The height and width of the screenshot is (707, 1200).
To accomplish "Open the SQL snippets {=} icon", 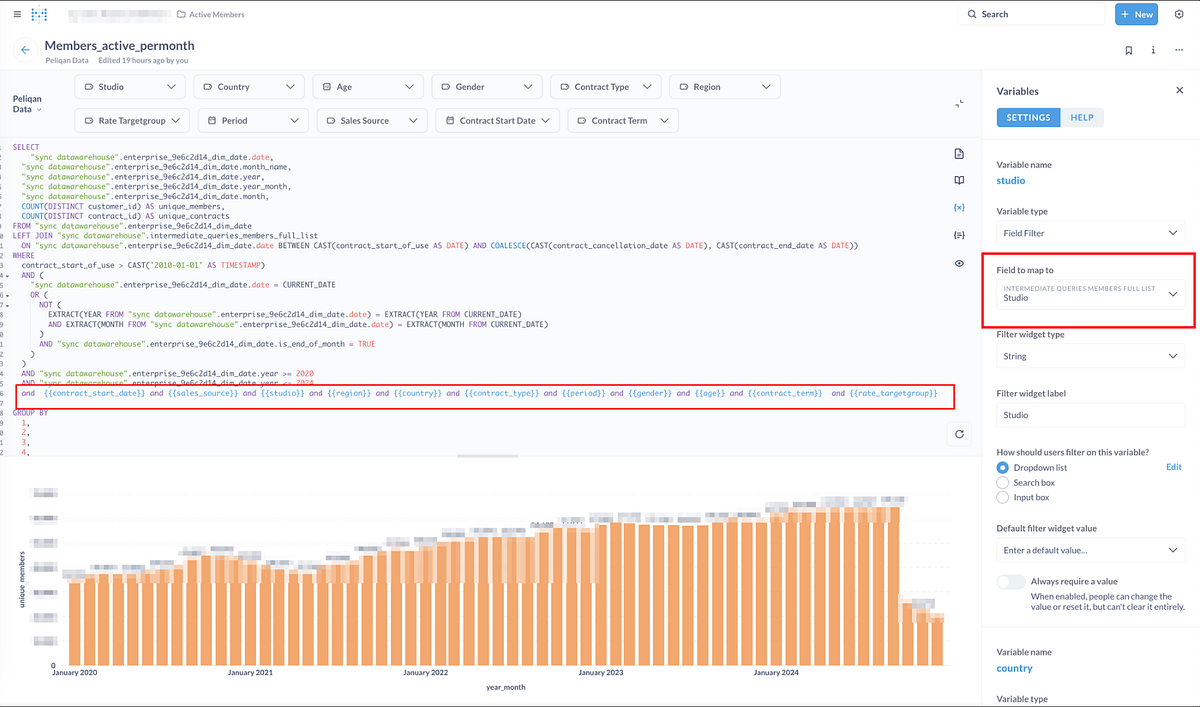I will click(x=959, y=233).
